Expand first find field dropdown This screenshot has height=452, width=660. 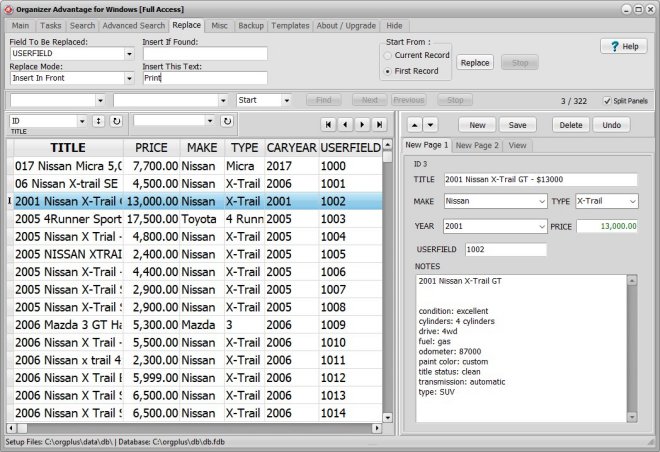[x=100, y=101]
